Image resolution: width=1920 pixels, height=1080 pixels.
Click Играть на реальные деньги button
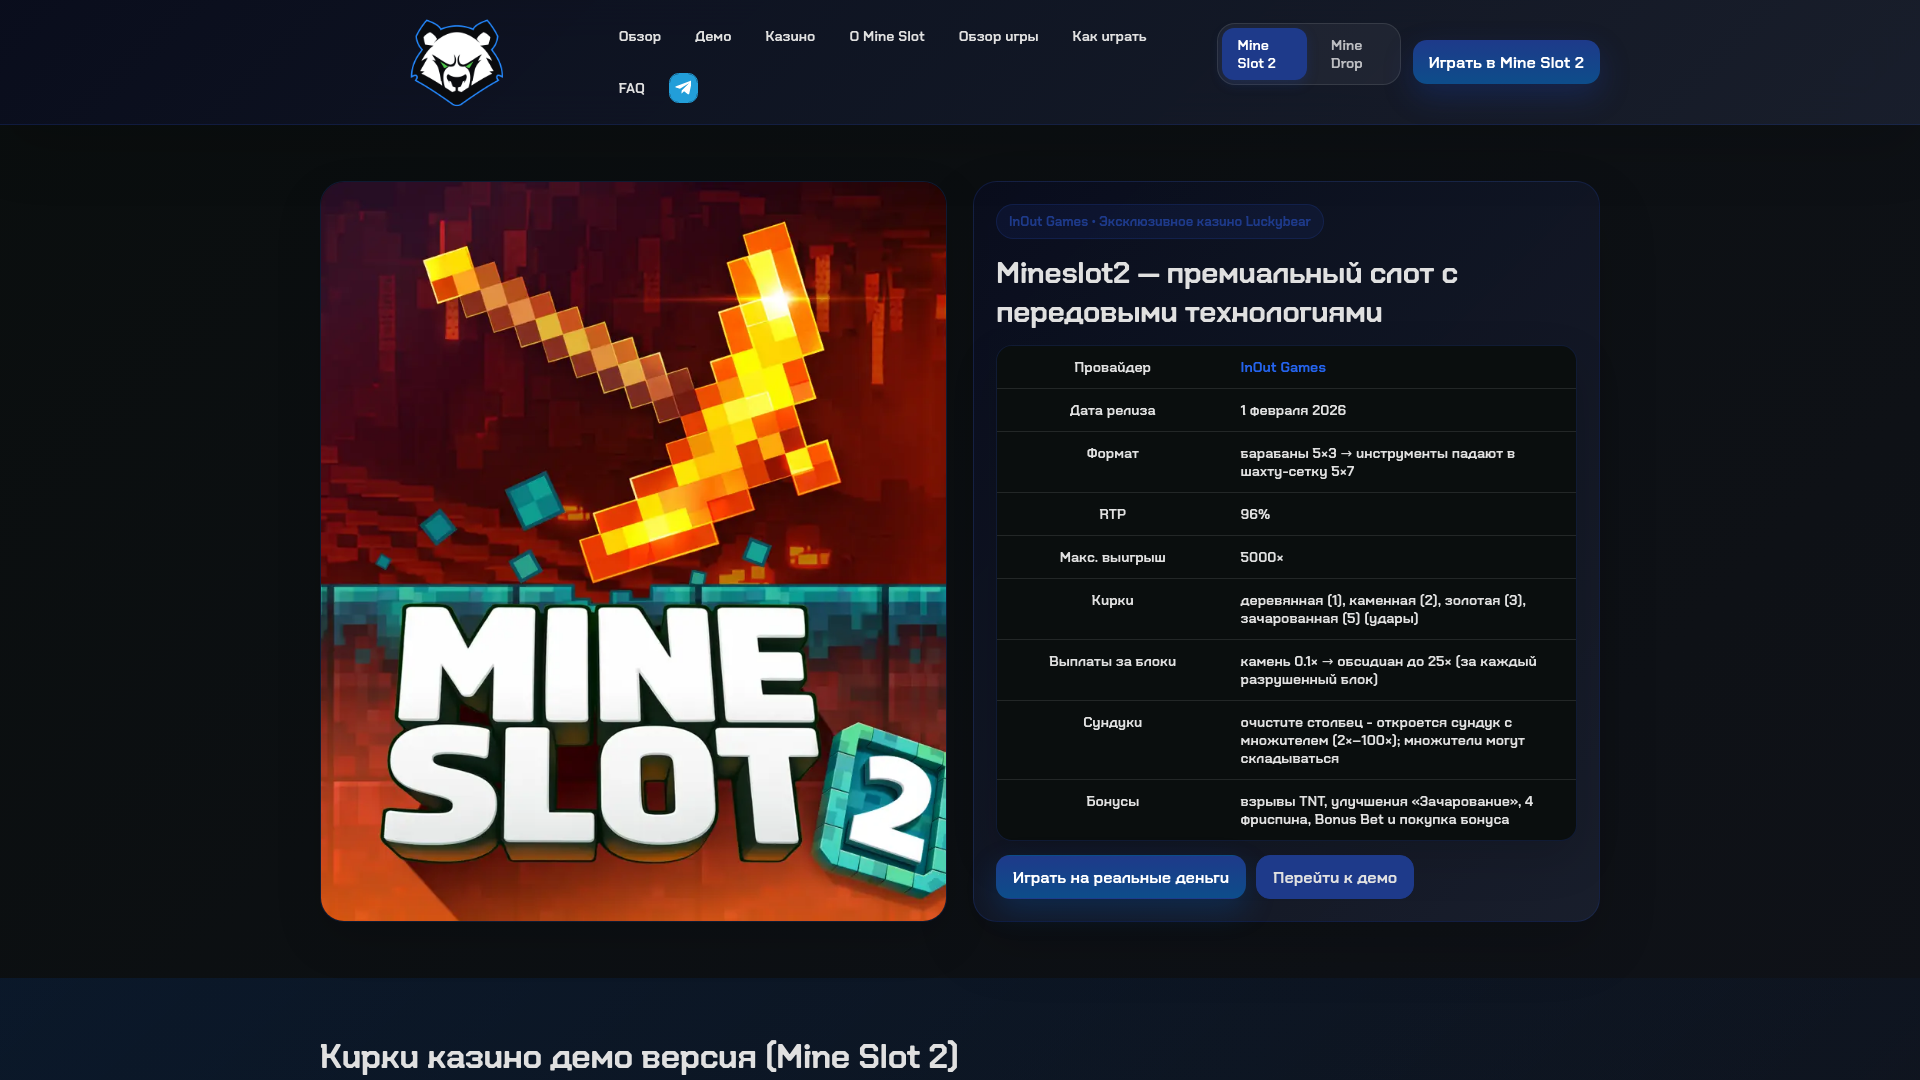[1120, 877]
